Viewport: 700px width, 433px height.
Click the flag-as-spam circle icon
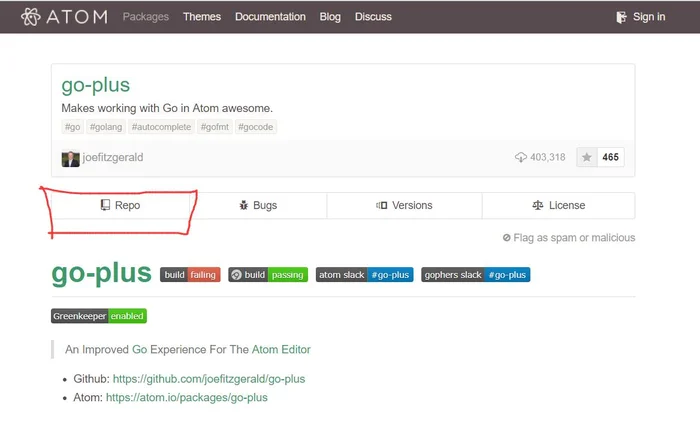tap(507, 237)
